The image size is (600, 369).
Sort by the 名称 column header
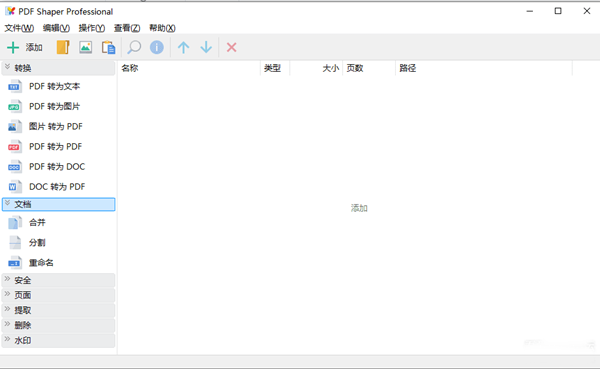click(x=189, y=68)
